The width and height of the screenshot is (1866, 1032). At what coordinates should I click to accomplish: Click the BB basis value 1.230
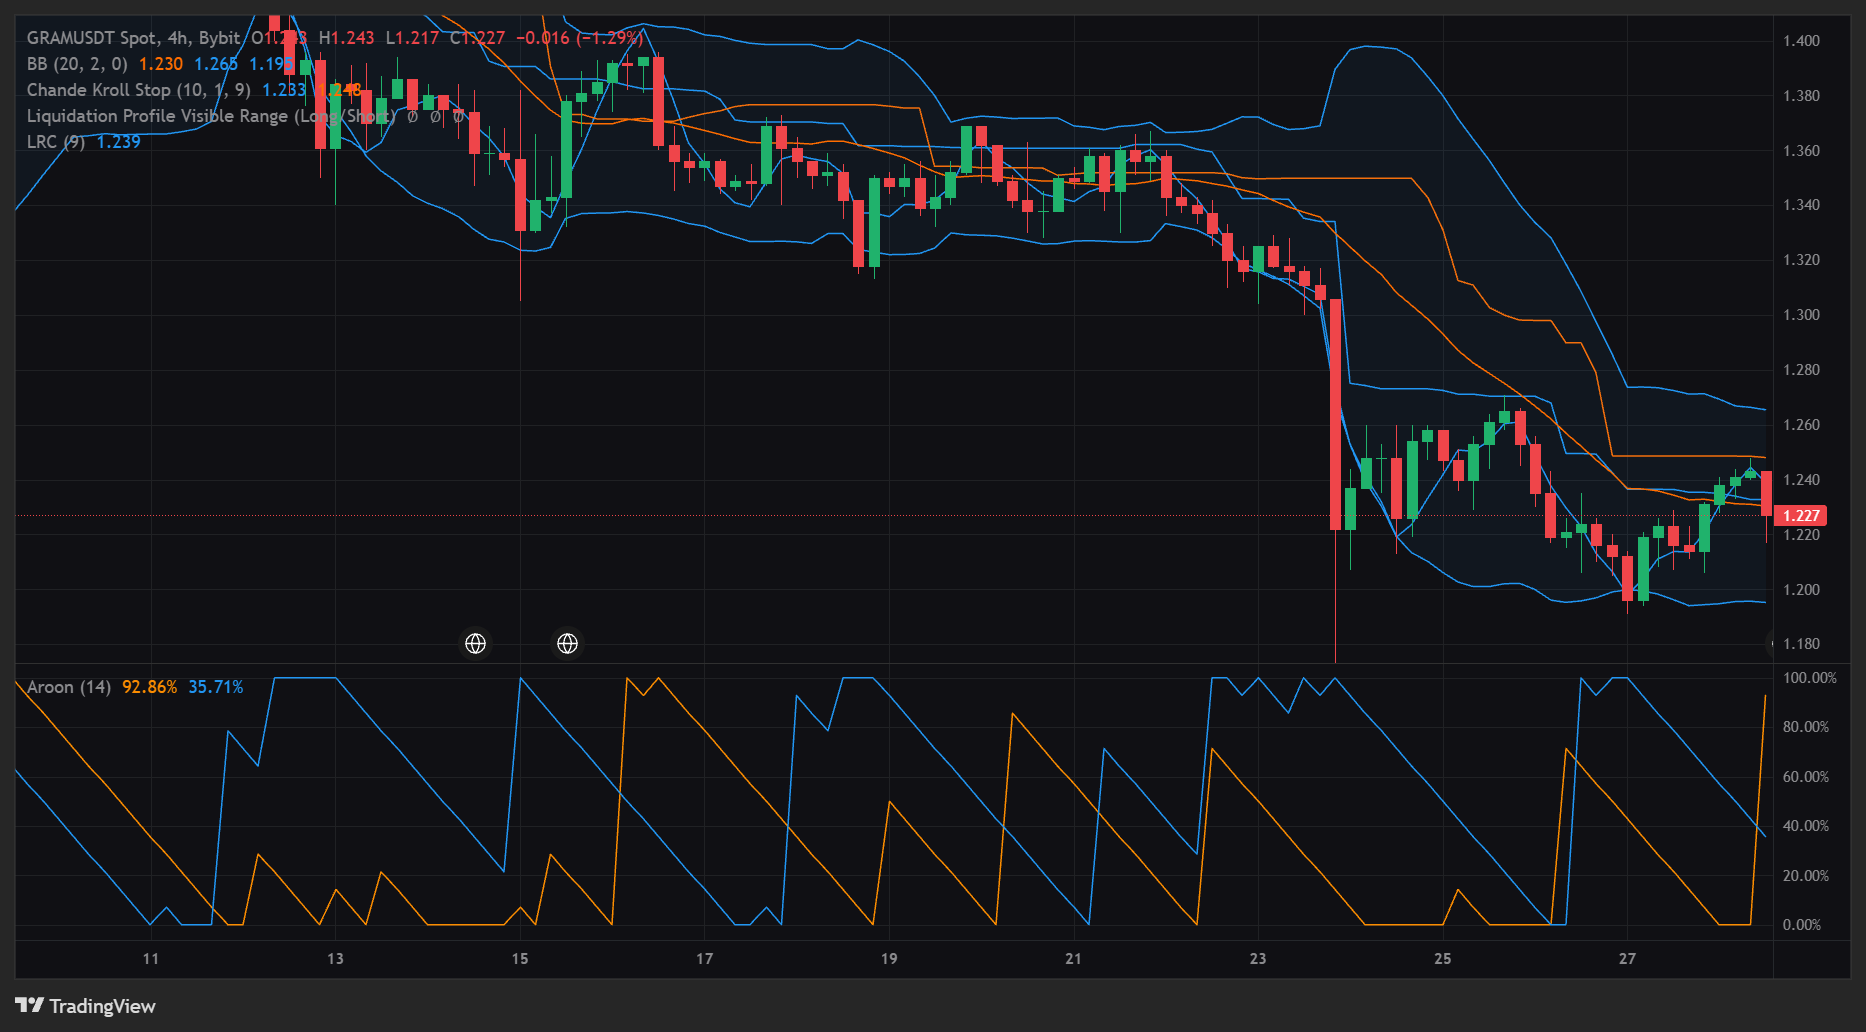click(x=161, y=64)
